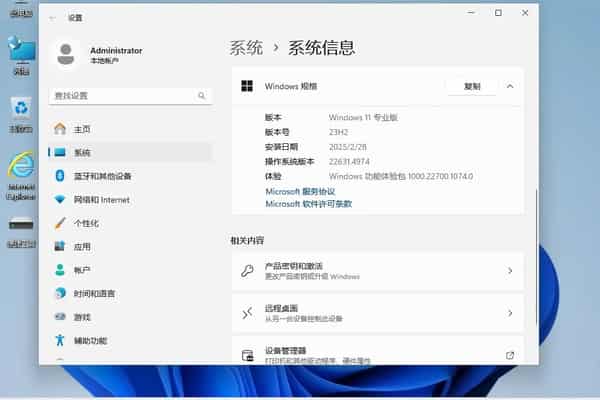Open 帐户 settings page
Screen dimensions: 600x400
pos(130,270)
